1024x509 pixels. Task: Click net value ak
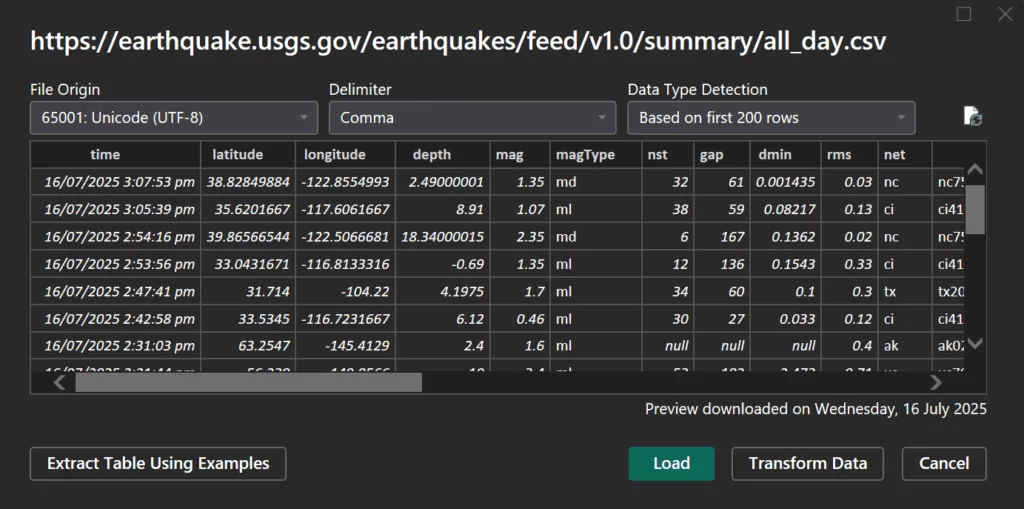point(904,346)
